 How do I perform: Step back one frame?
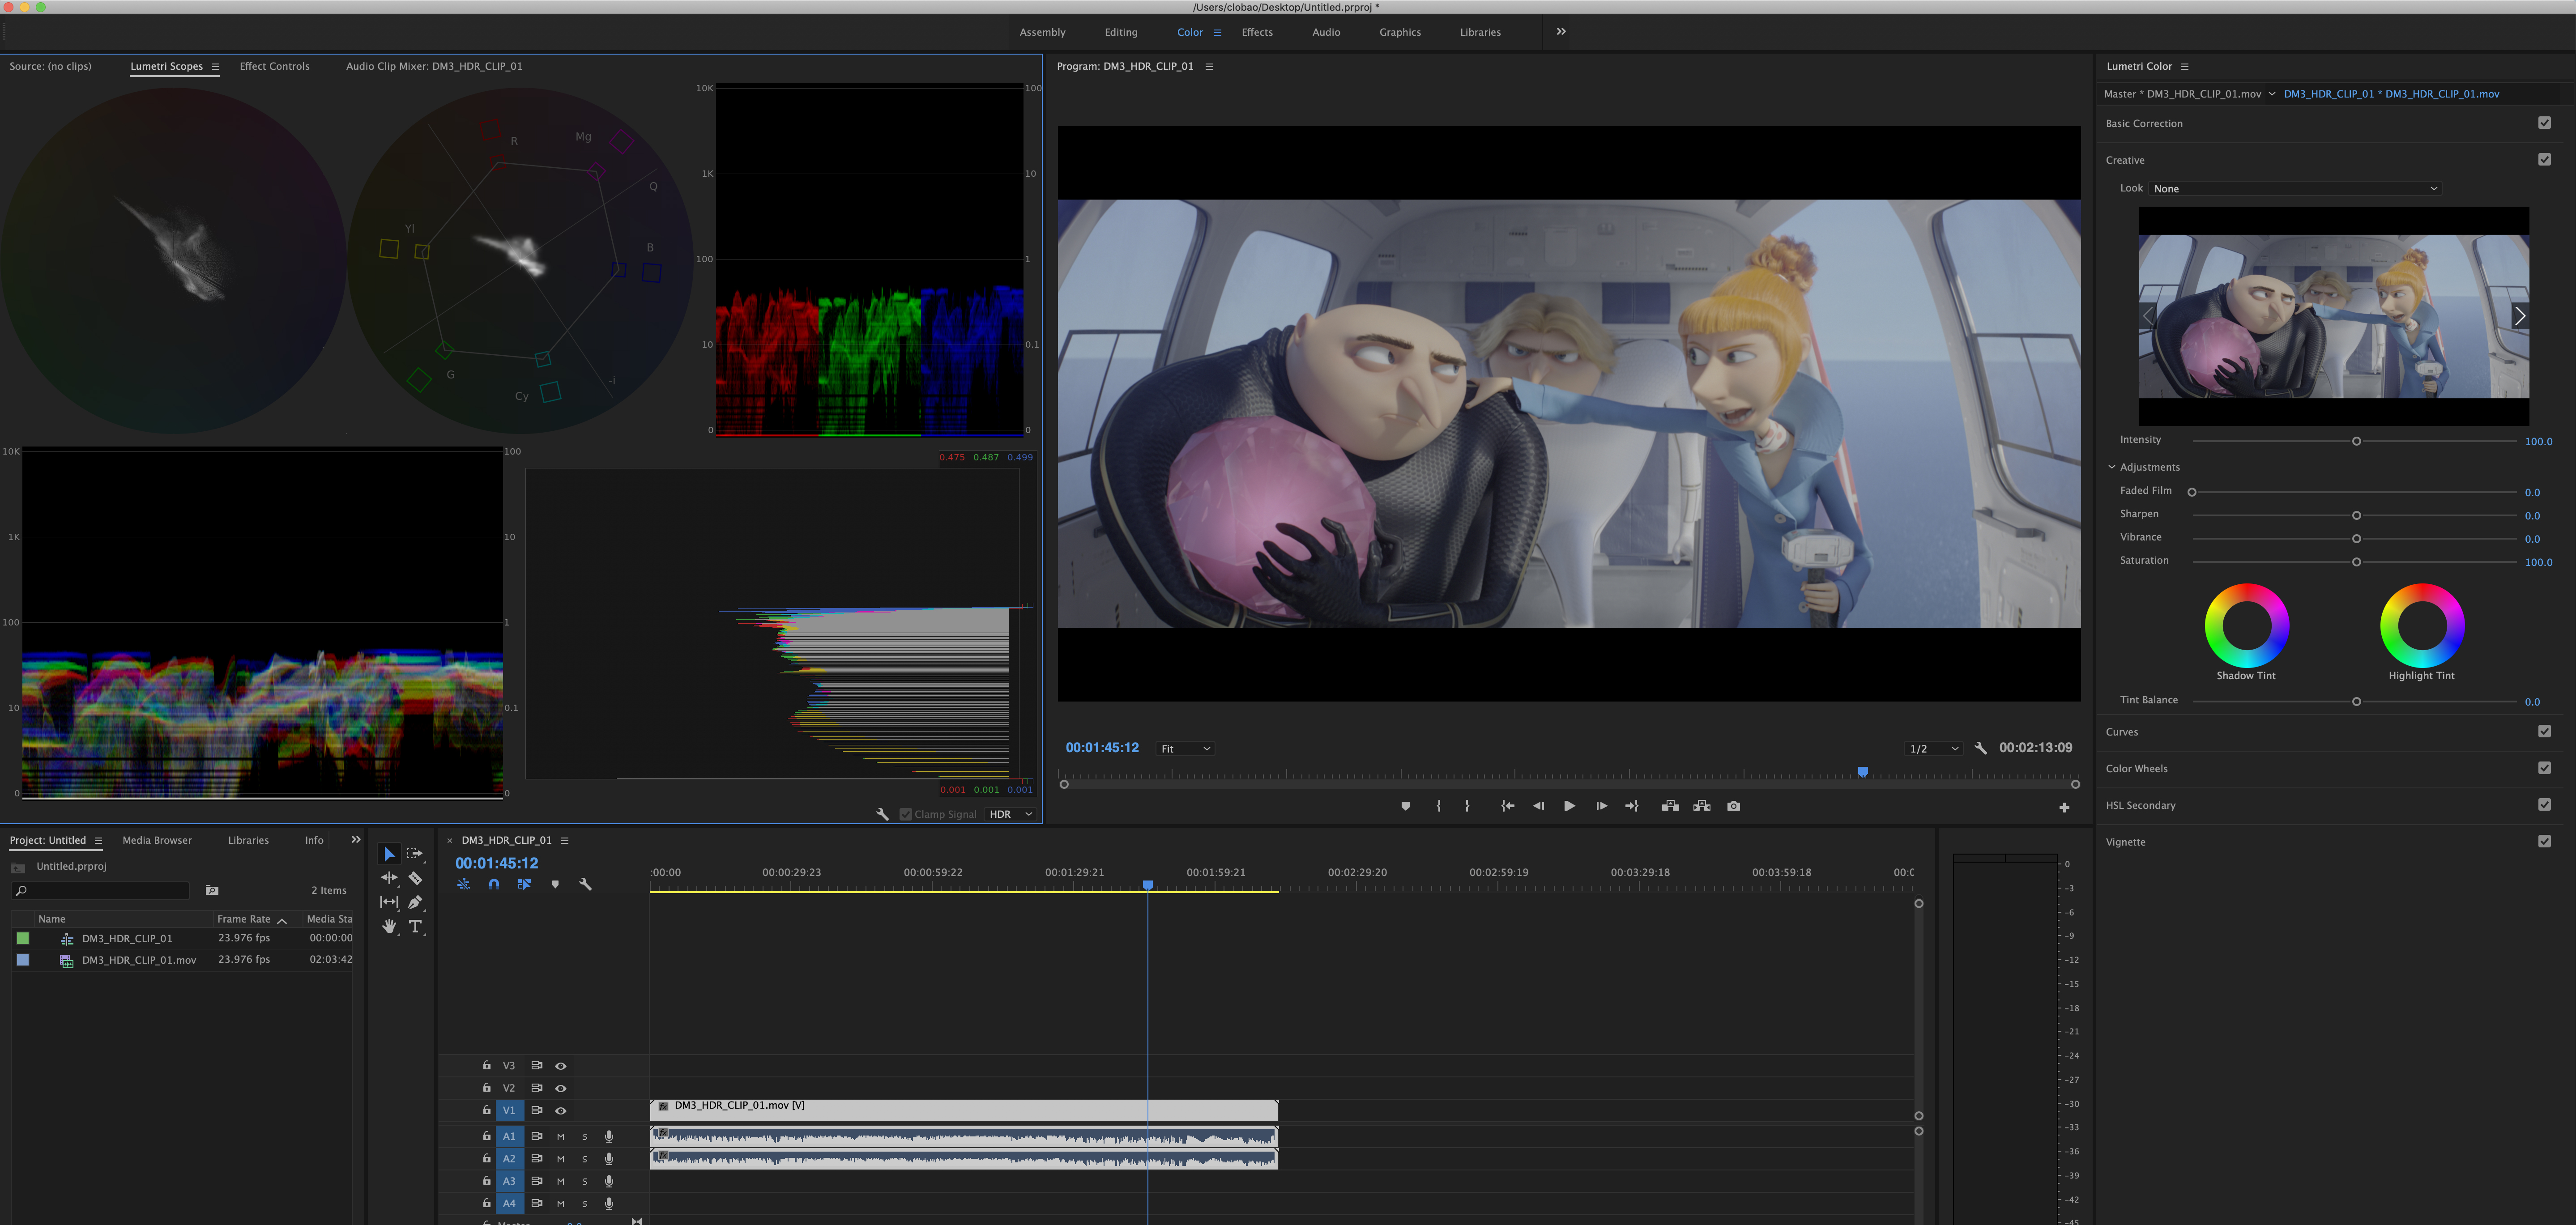point(1538,806)
